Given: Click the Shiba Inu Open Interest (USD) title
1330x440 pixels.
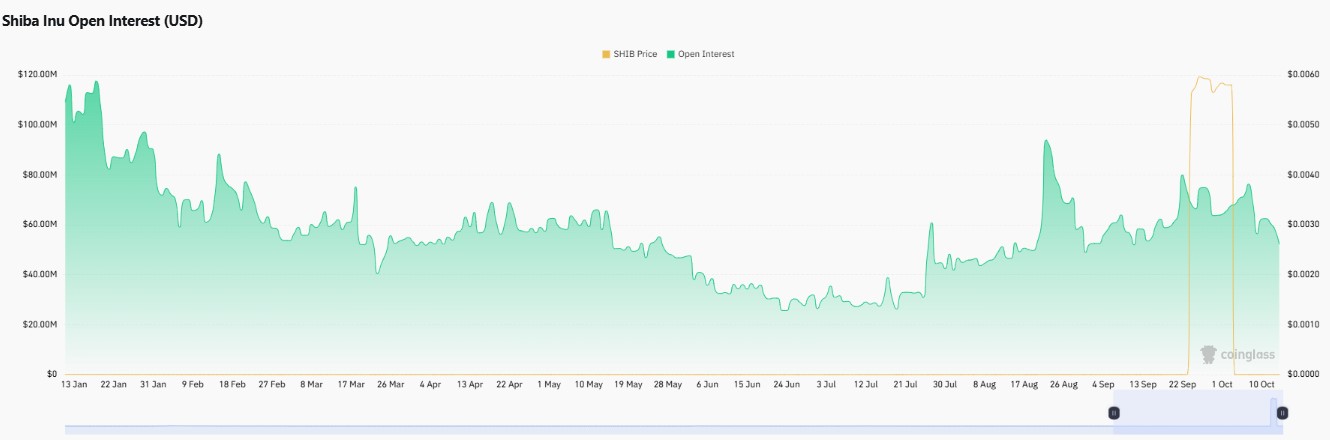Looking at the screenshot, I should click(103, 21).
